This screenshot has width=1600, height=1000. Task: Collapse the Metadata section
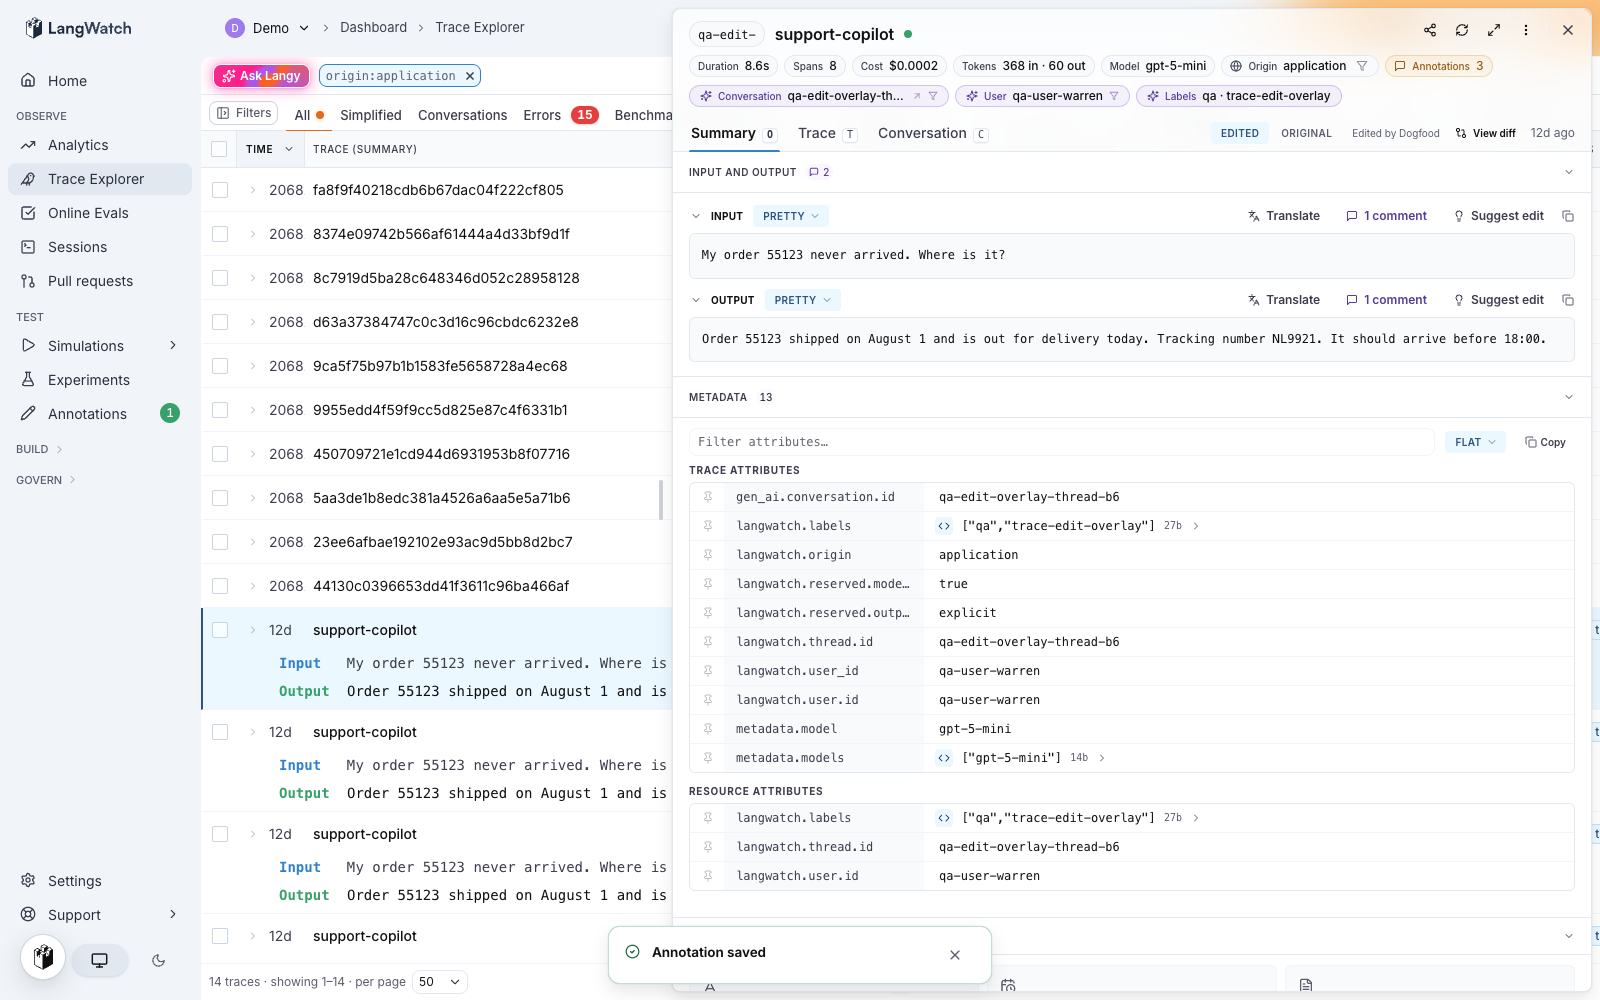coord(1568,397)
